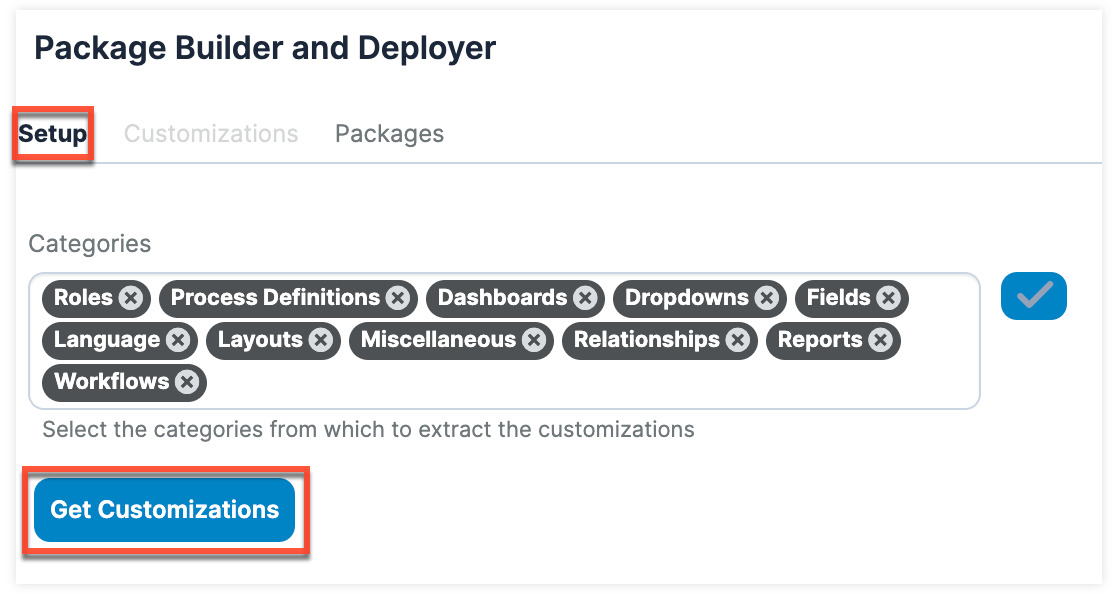Click inside the Categories multiselect field

(600, 385)
